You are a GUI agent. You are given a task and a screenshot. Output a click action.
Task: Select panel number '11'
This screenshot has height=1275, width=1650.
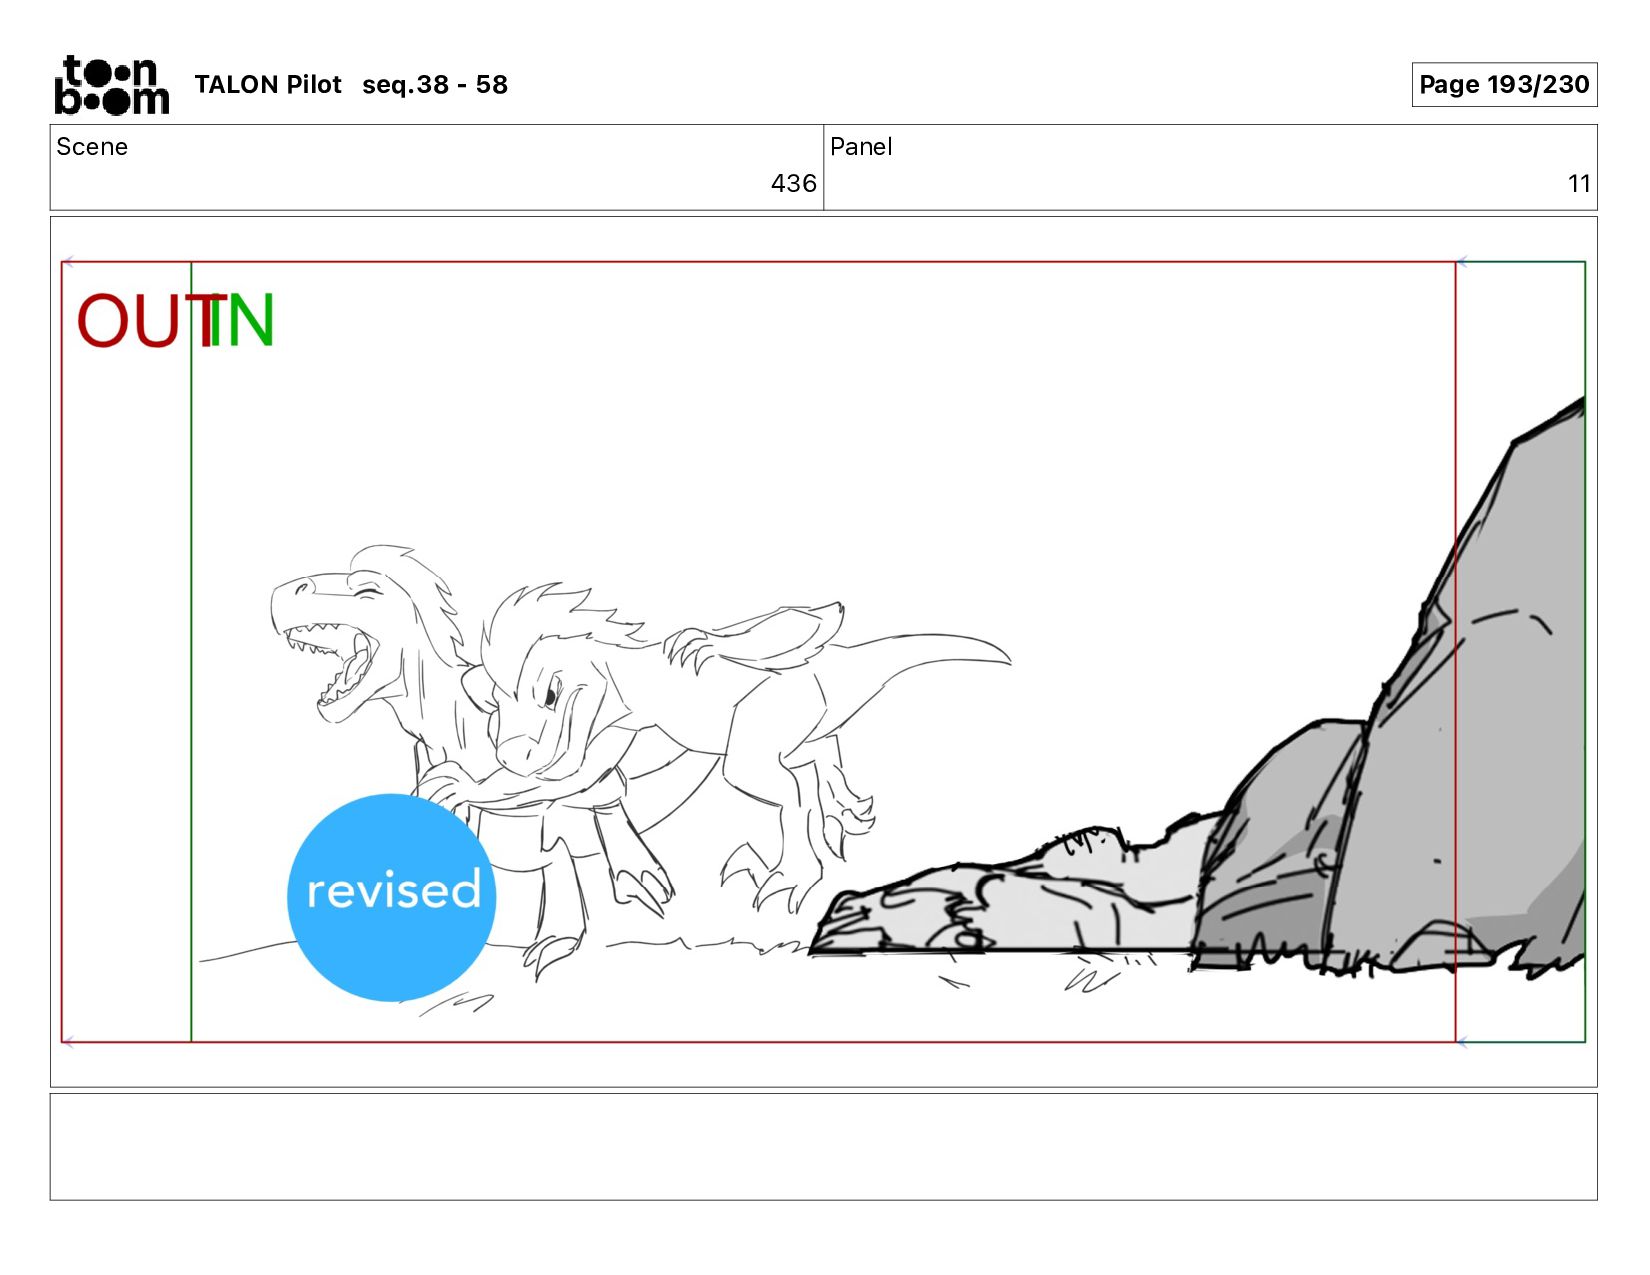(1579, 184)
